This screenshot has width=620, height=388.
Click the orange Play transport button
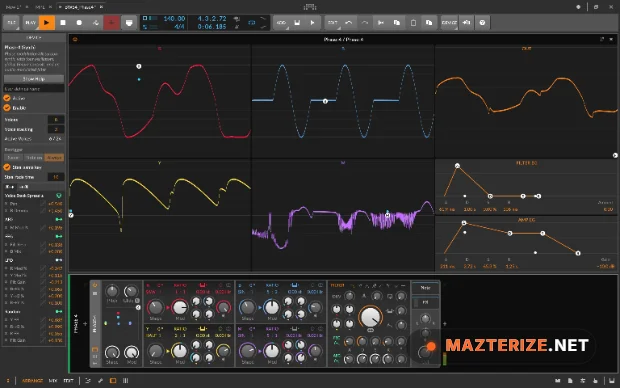[x=47, y=23]
